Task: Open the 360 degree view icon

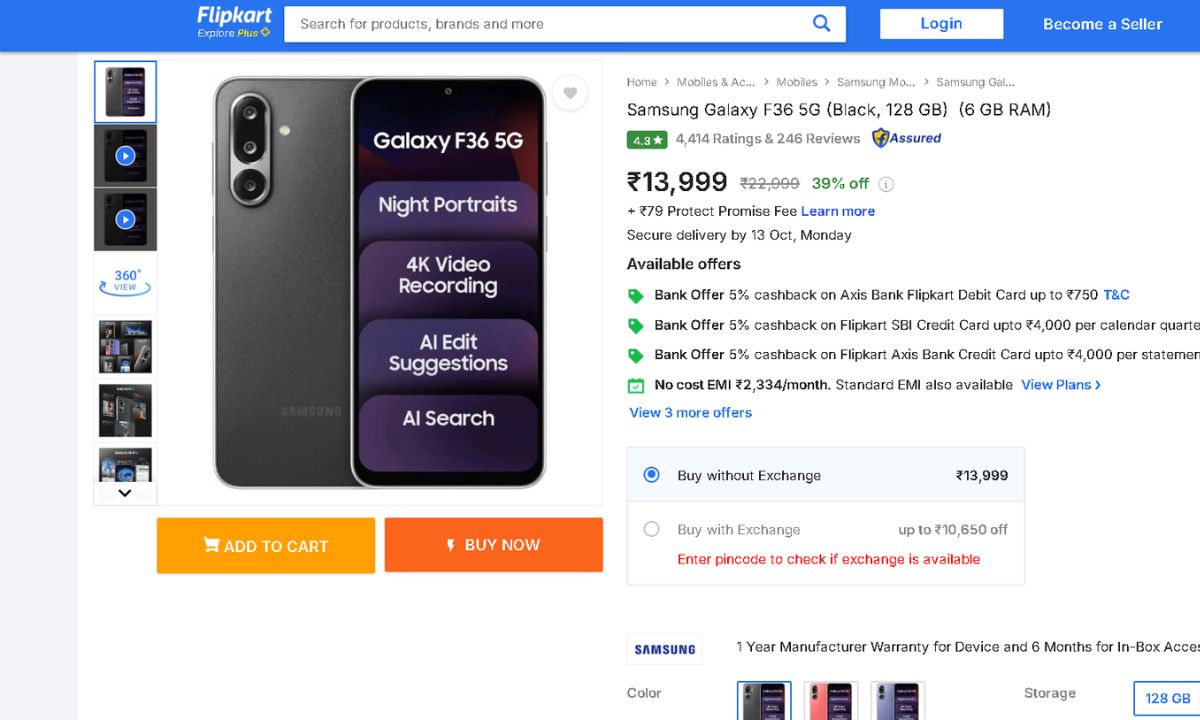Action: coord(125,281)
